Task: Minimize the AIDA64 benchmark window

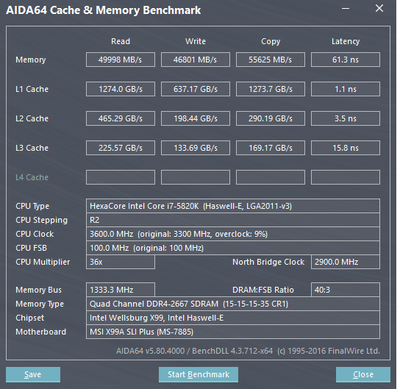Action: [x=346, y=9]
